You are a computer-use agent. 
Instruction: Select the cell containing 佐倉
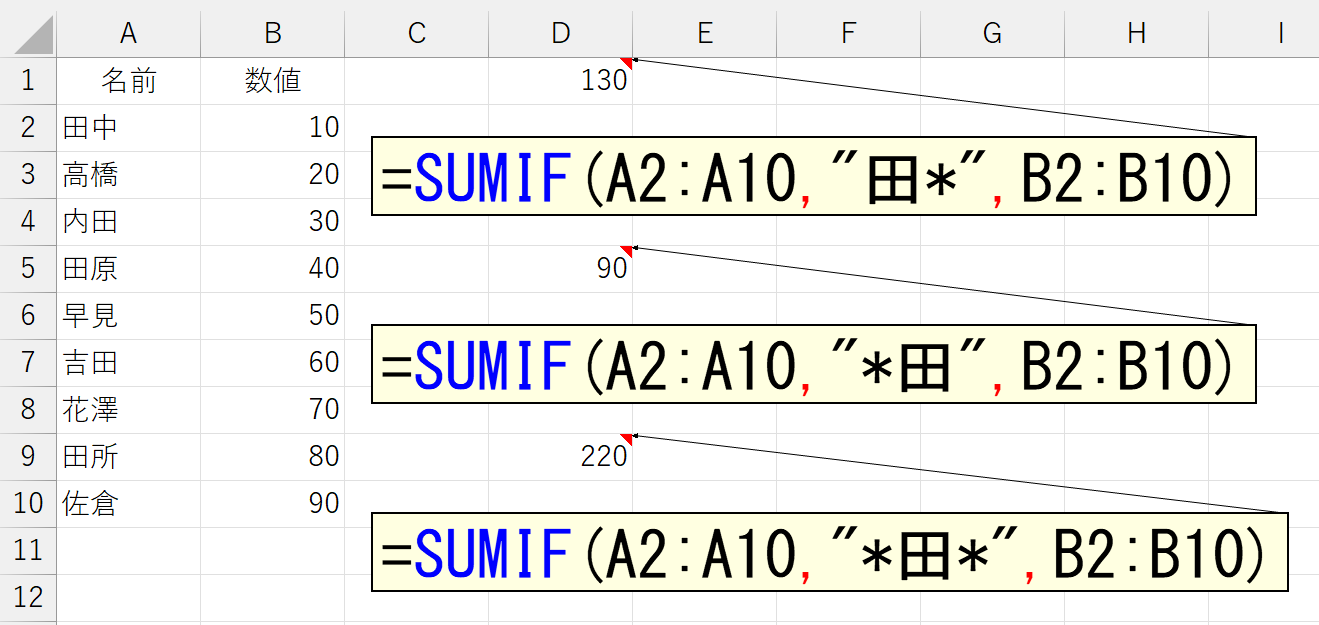(128, 504)
